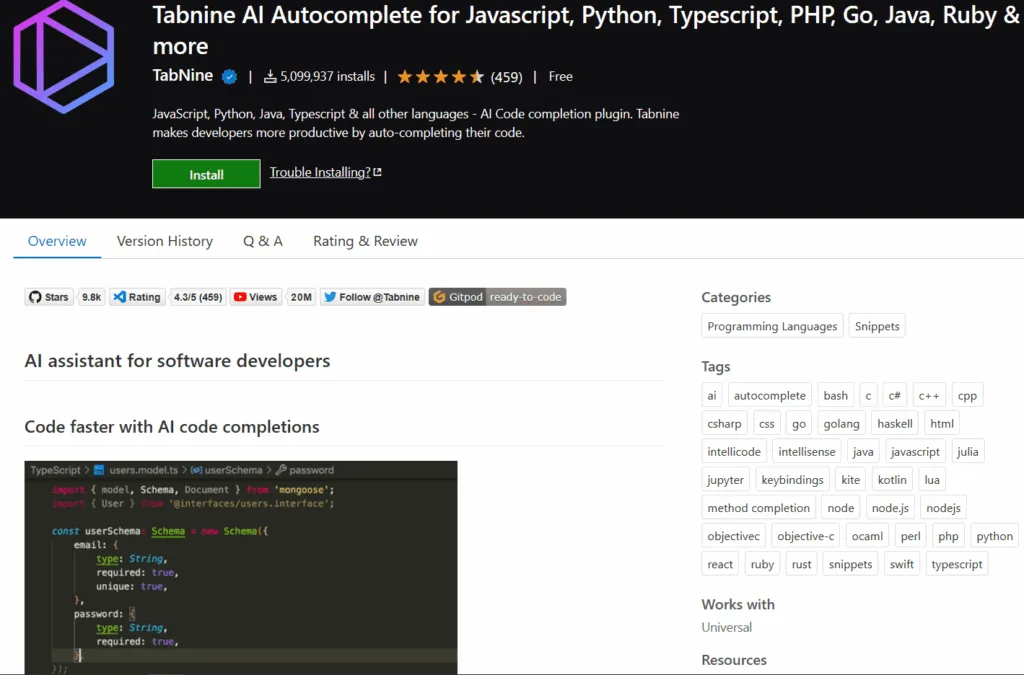Click the verified publisher badge next to TabNine
Screen dimensions: 1024x675
(x=229, y=77)
